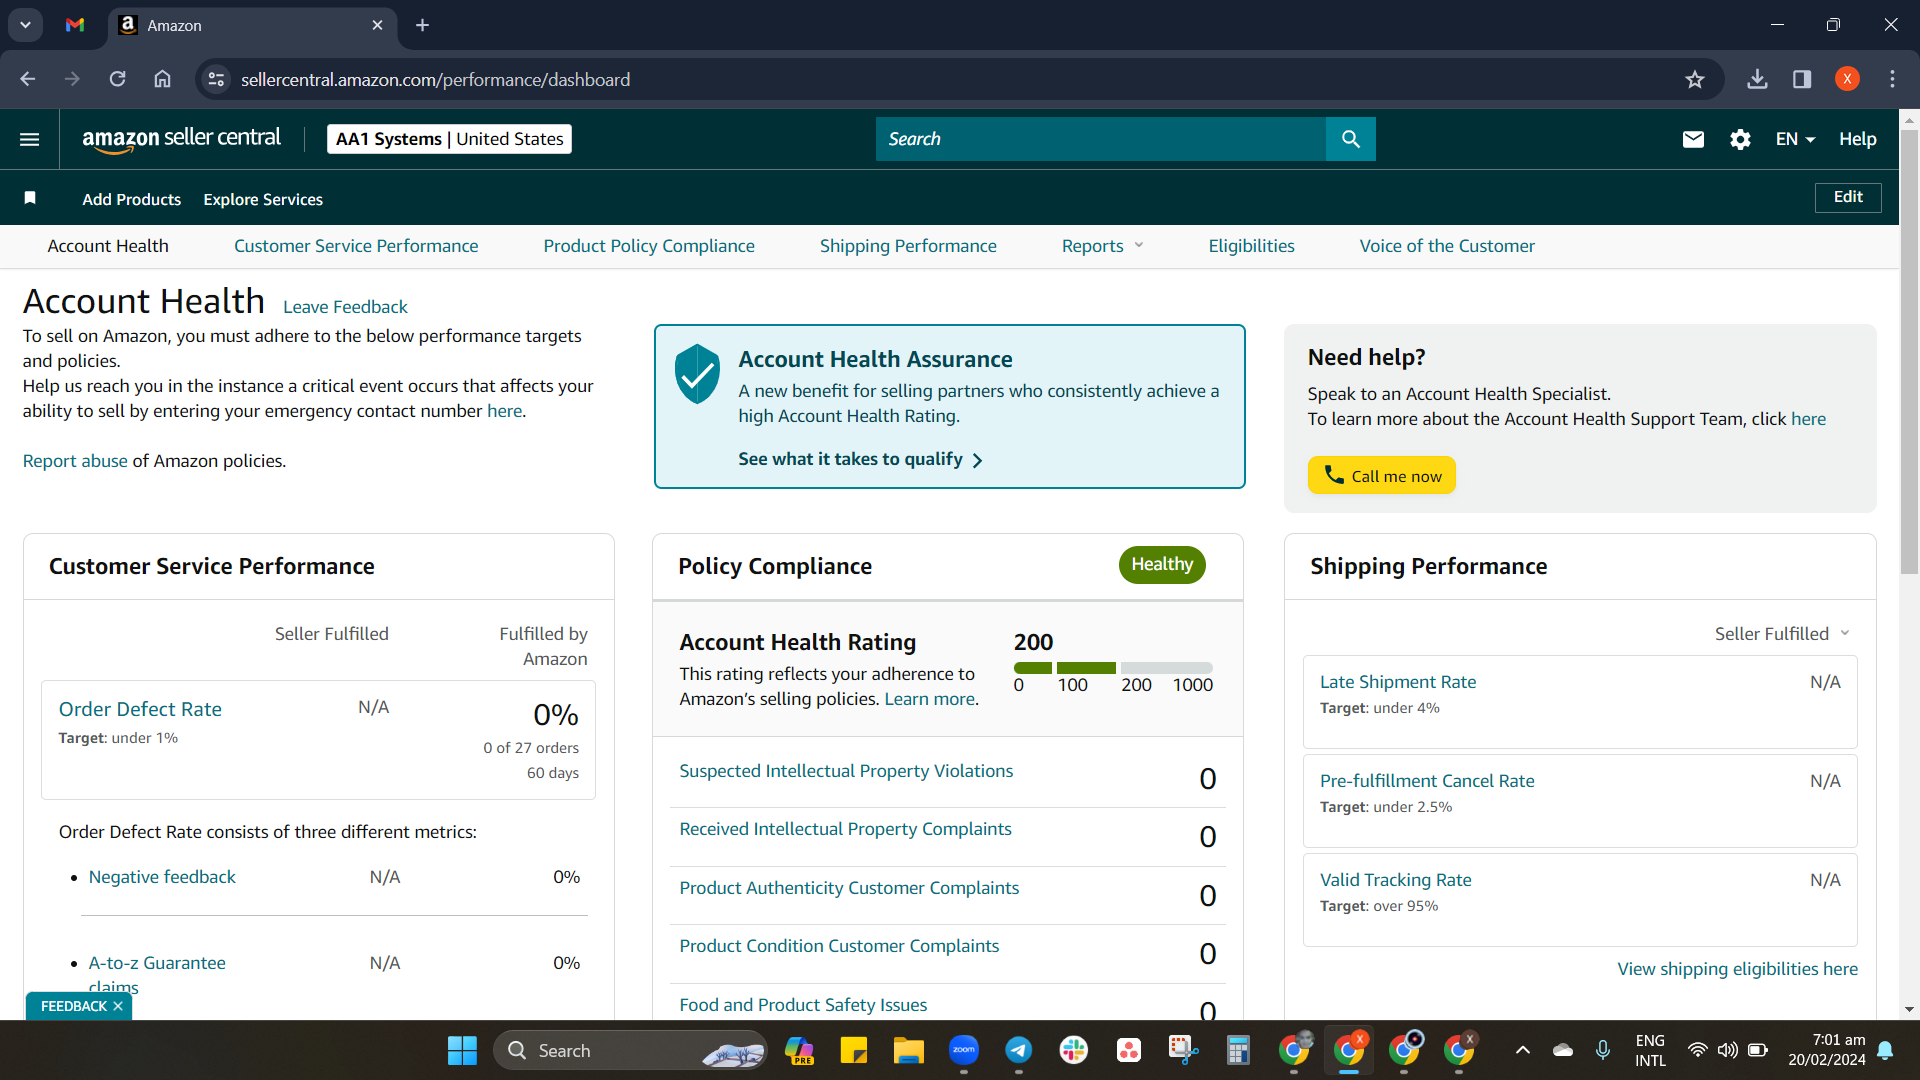Switch to Customer Service Performance tab

pos(356,246)
